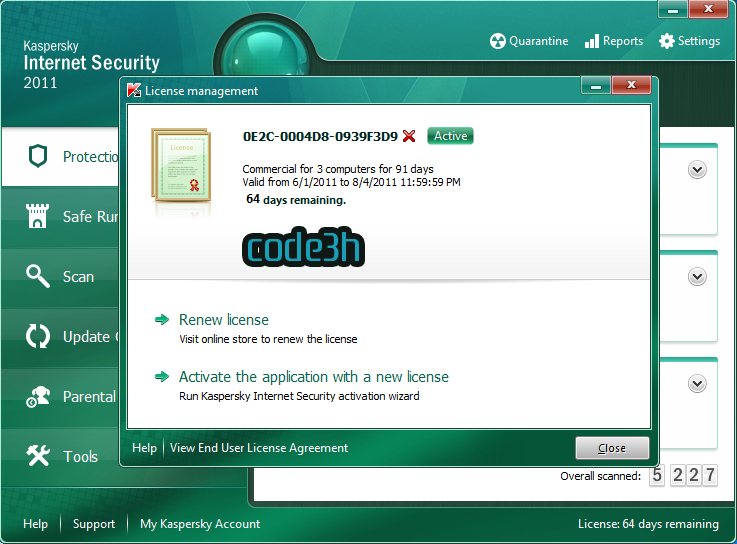
Task: Click "Visit online store to renew the license"
Action: (x=268, y=339)
